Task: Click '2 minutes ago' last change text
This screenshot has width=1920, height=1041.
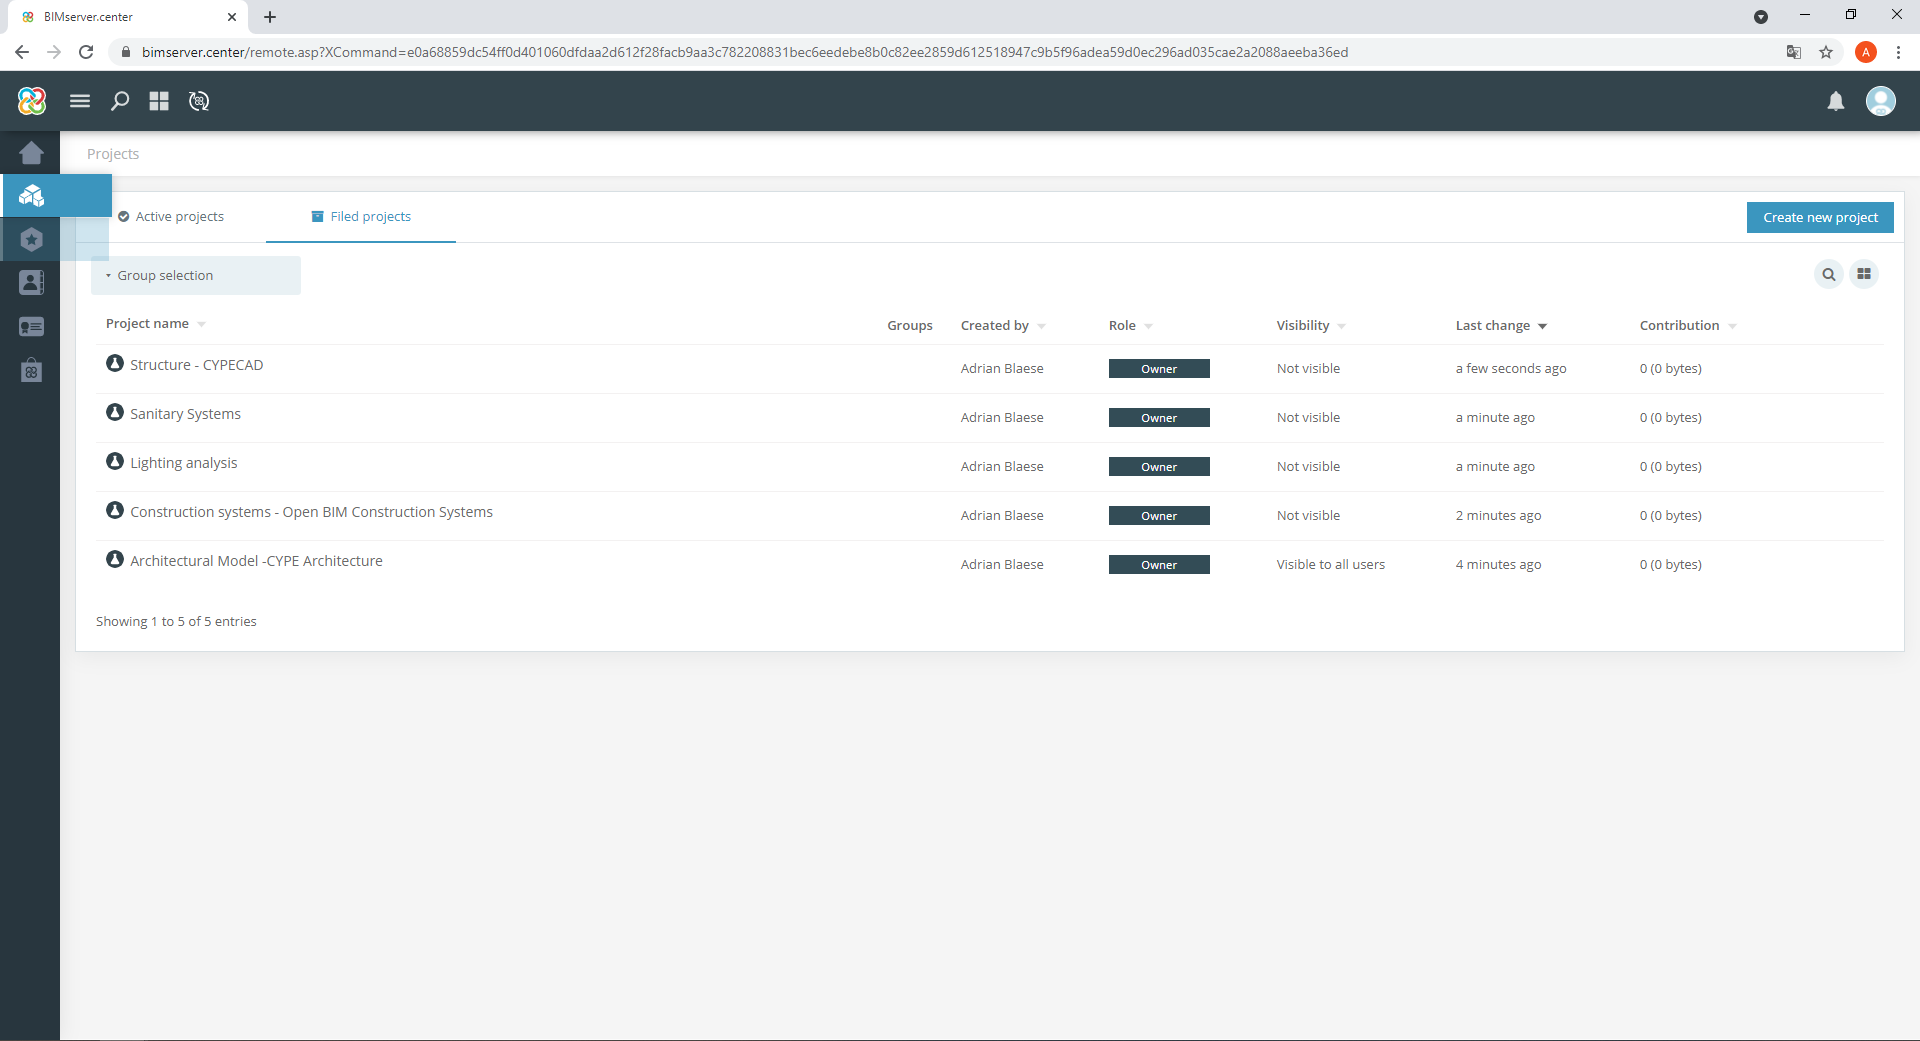Action: tap(1498, 516)
